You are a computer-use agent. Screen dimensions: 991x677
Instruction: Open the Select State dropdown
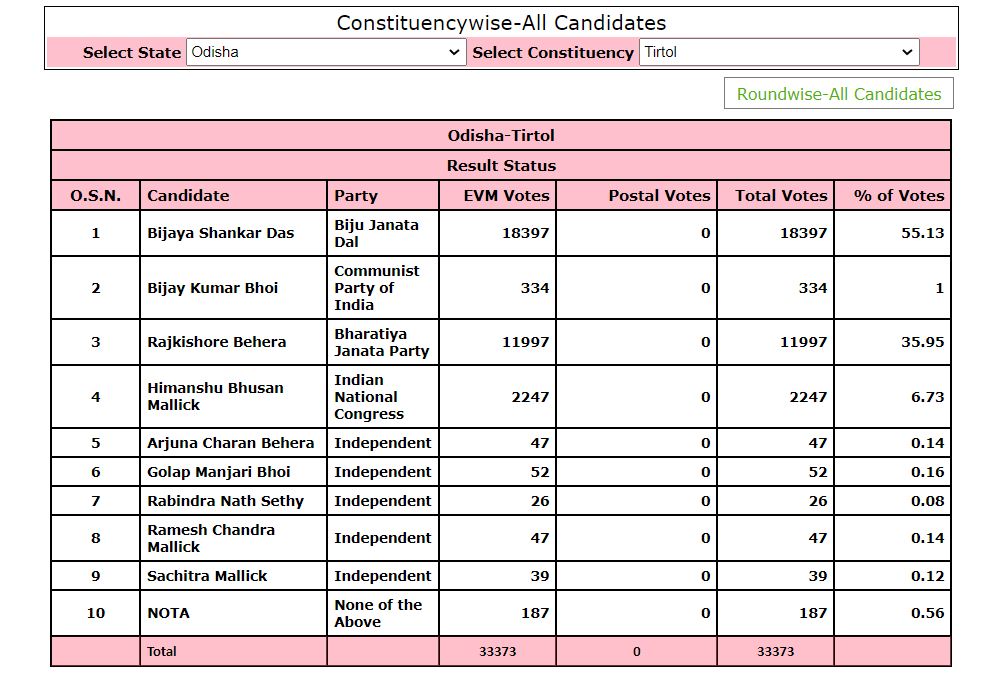(x=325, y=52)
